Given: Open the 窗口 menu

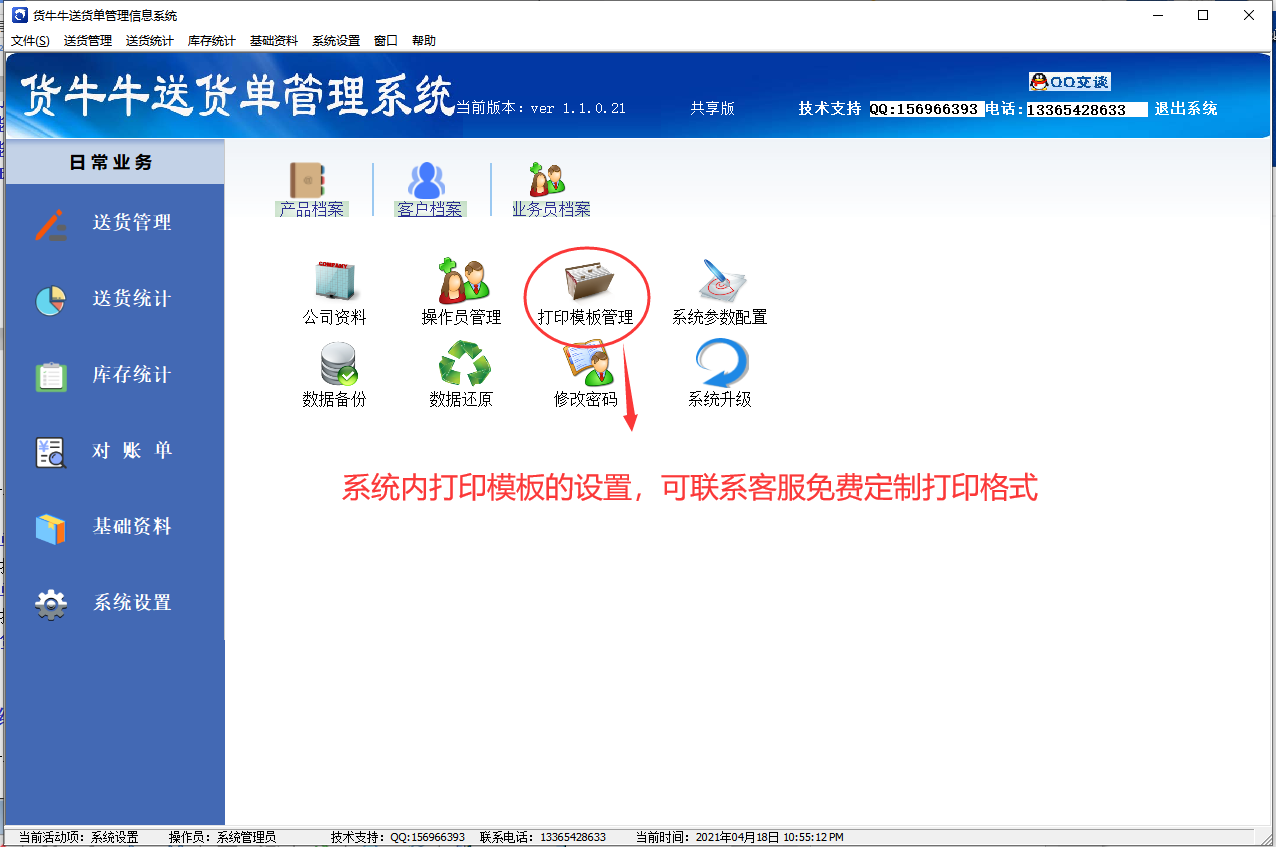Looking at the screenshot, I should coord(386,41).
